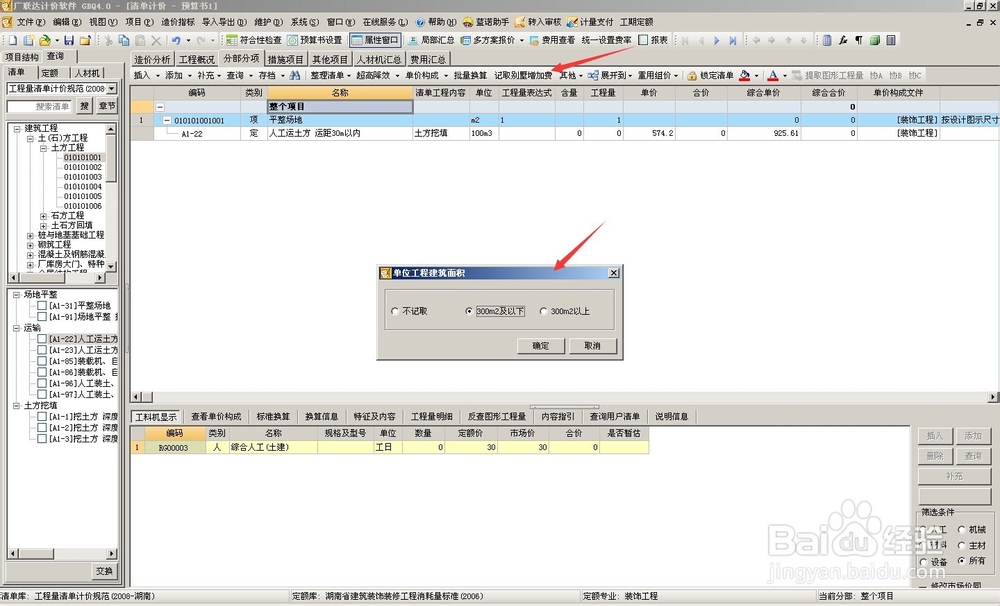Image resolution: width=1000 pixels, height=606 pixels.
Task: Switch to the 定额 left panel tab
Action: [50, 73]
